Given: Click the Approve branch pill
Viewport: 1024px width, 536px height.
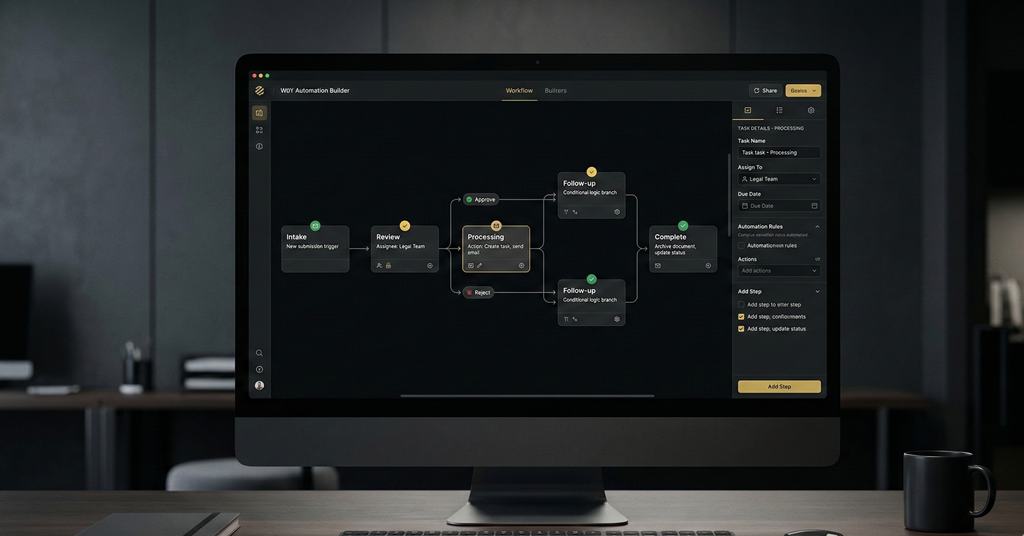Looking at the screenshot, I should pyautogui.click(x=481, y=199).
